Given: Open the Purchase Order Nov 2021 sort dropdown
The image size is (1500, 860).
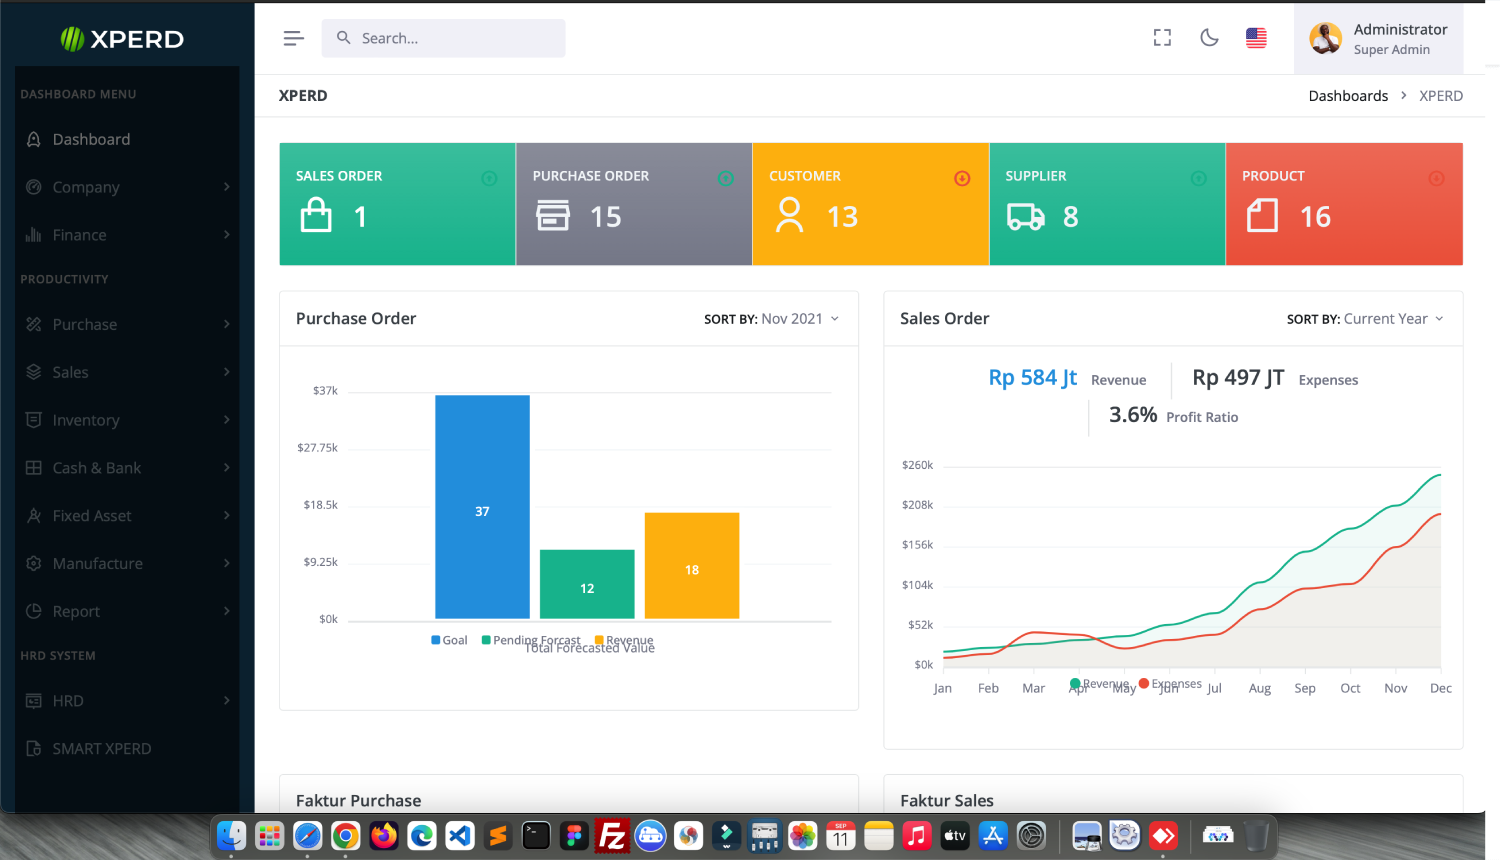Looking at the screenshot, I should pos(772,319).
